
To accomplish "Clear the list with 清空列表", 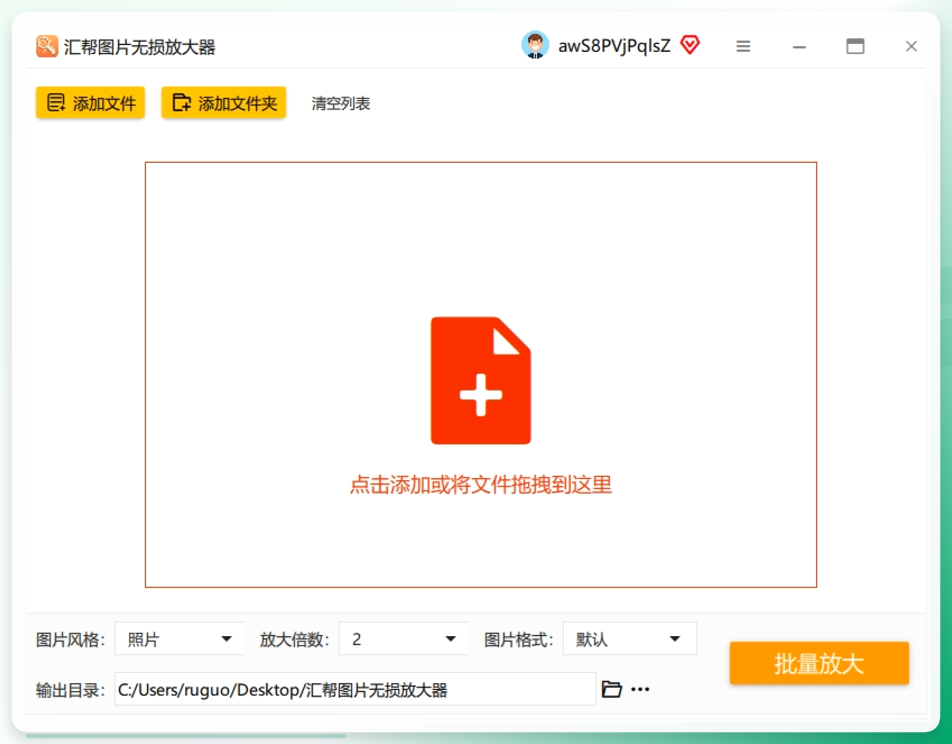I will (341, 104).
